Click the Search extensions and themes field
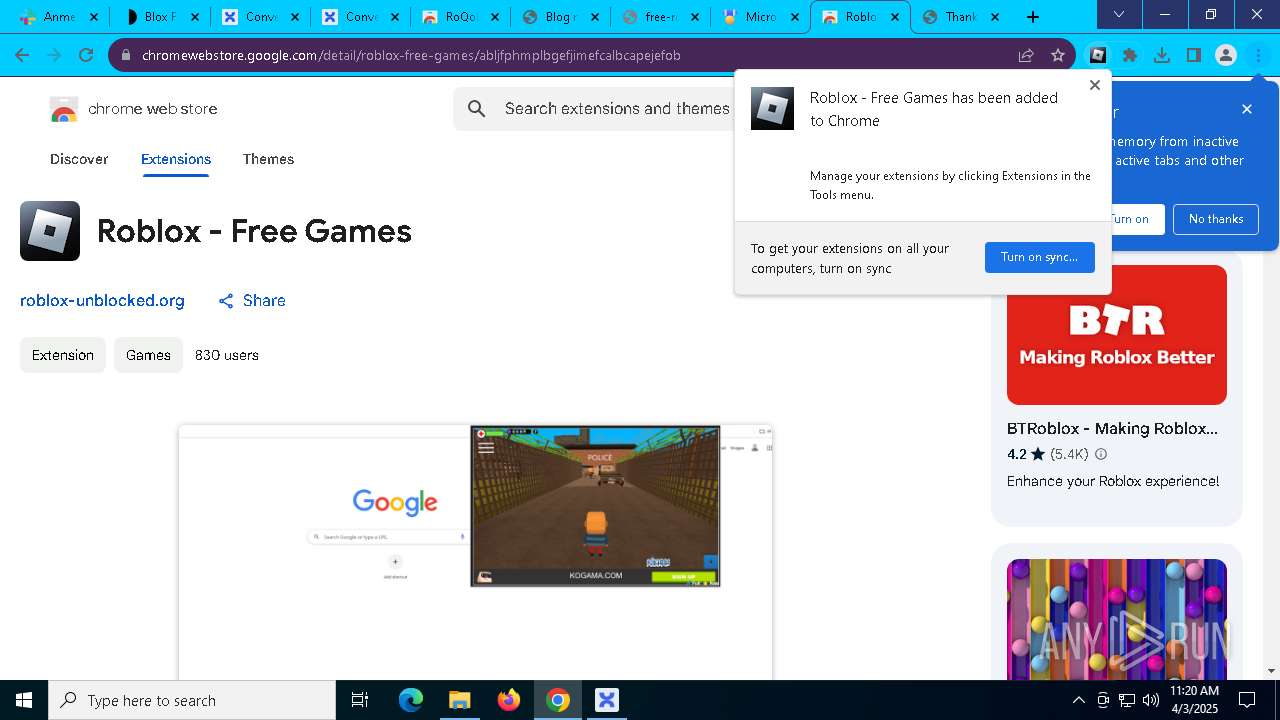 617,109
